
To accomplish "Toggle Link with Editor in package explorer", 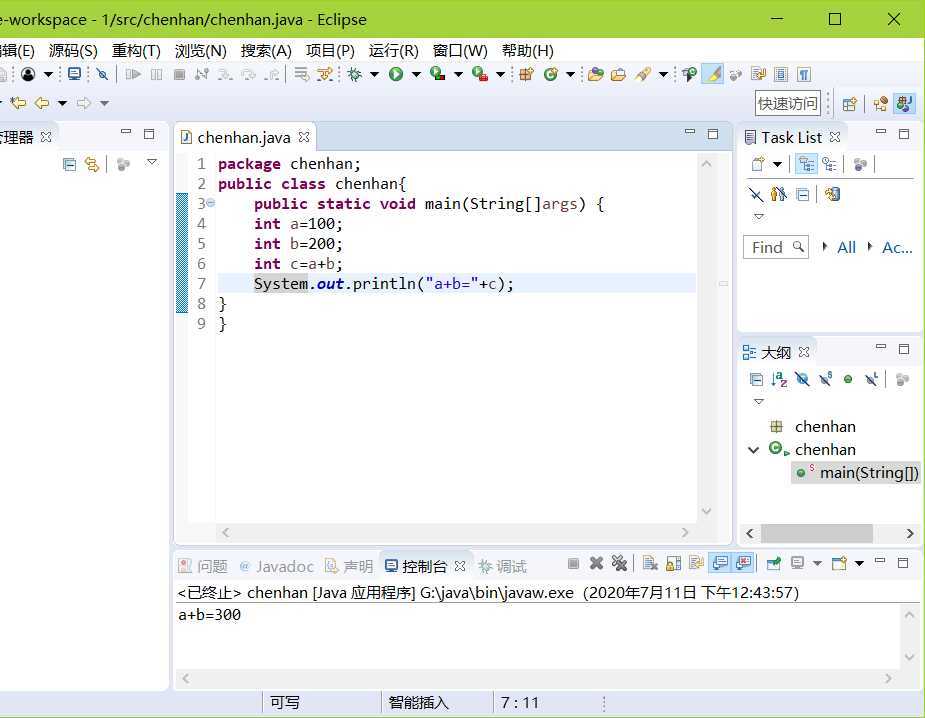I will pyautogui.click(x=91, y=165).
